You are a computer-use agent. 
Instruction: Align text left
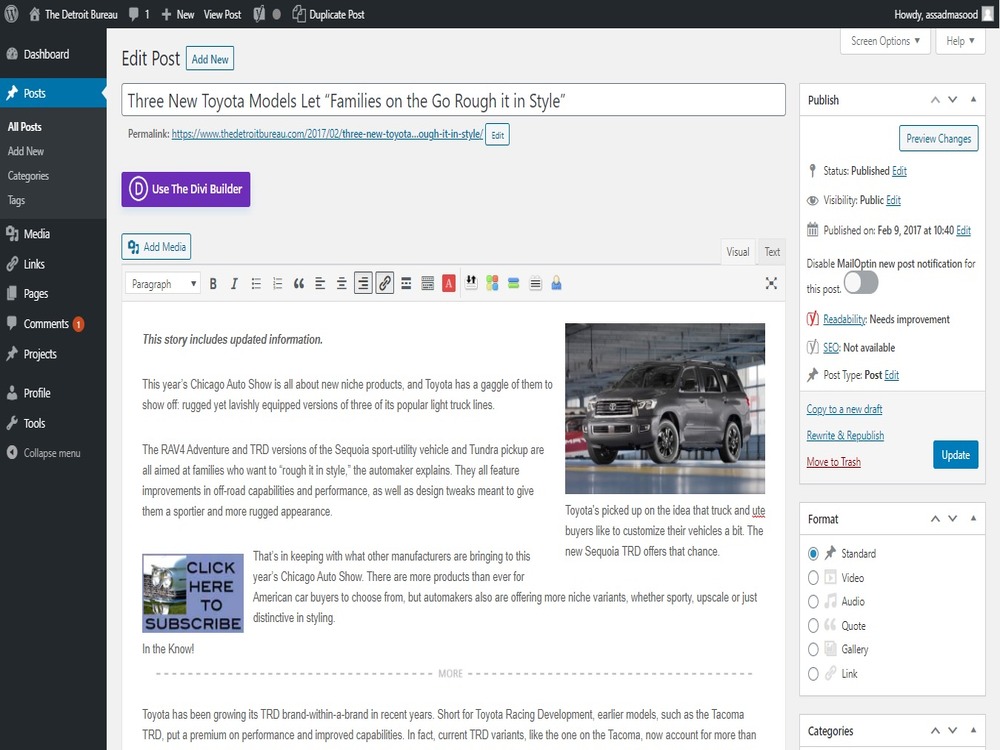[x=320, y=284]
